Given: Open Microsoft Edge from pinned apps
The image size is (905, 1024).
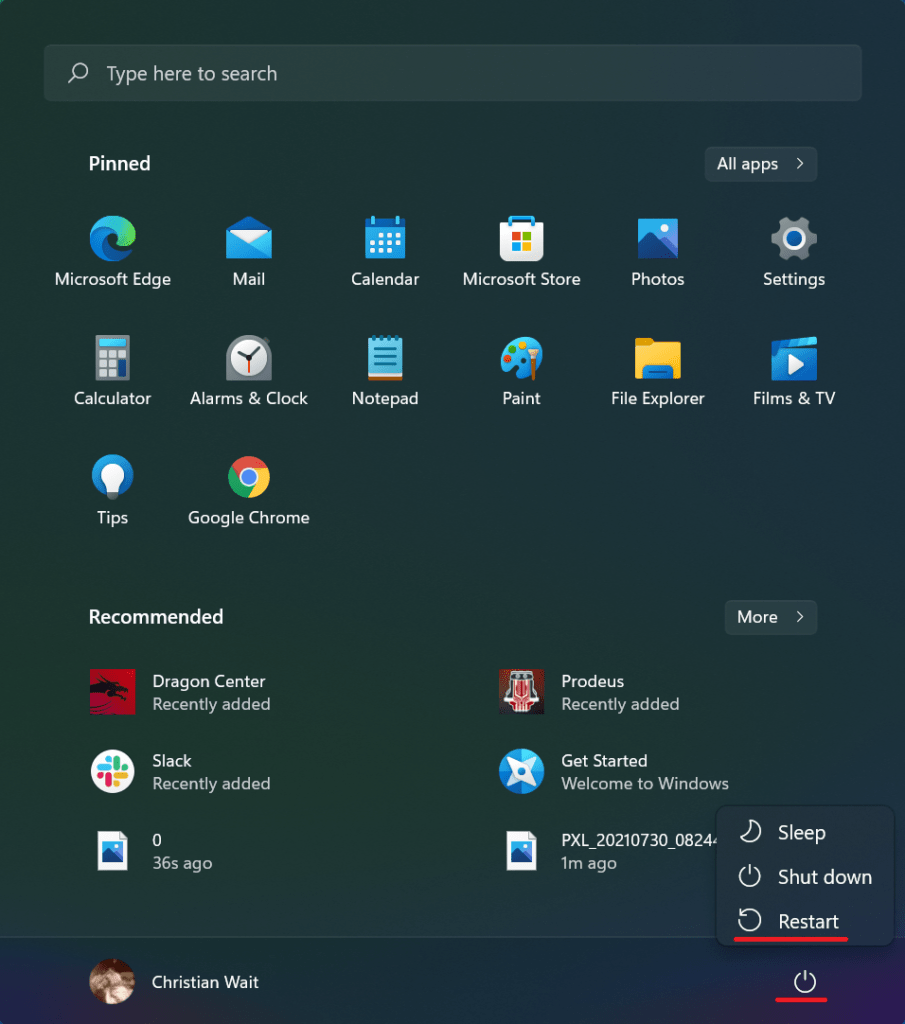Looking at the screenshot, I should pyautogui.click(x=112, y=252).
